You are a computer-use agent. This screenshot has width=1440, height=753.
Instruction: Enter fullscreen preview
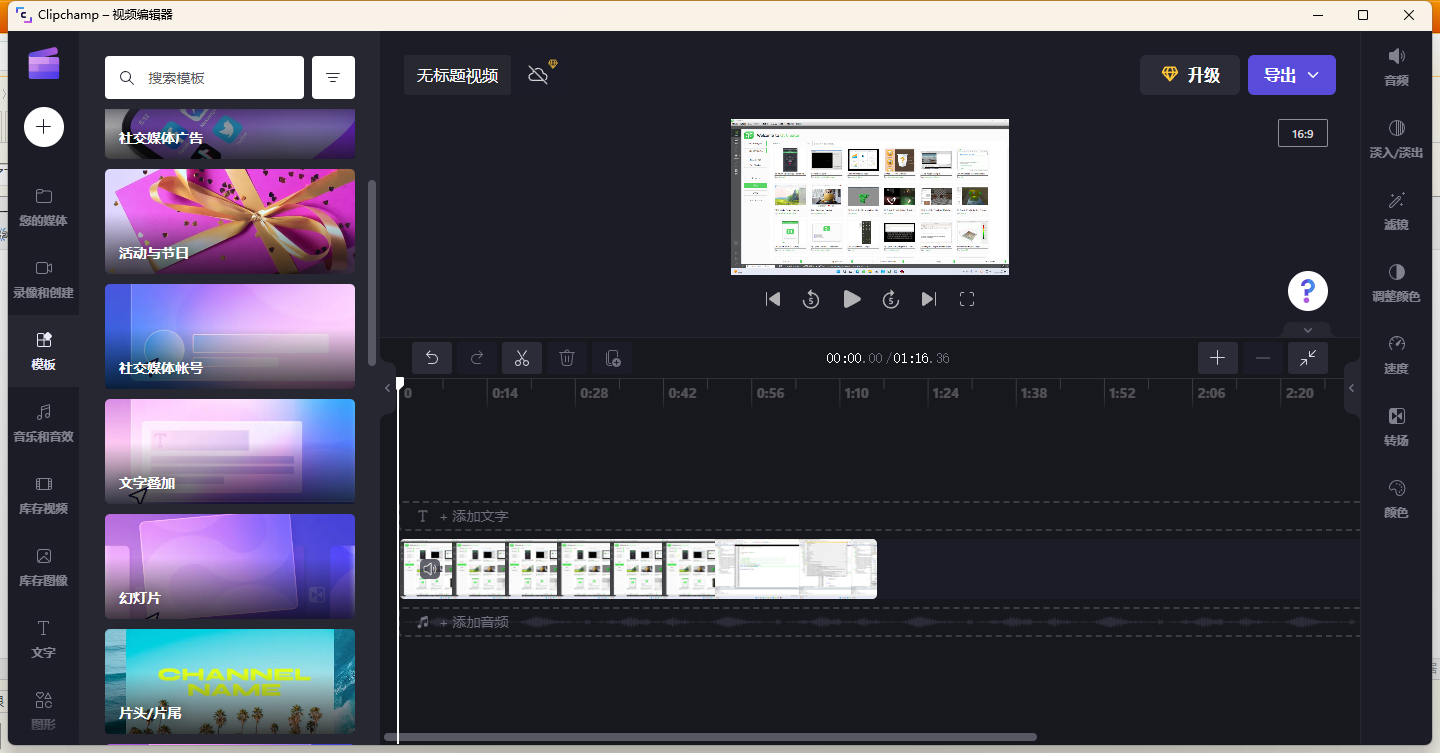(967, 299)
